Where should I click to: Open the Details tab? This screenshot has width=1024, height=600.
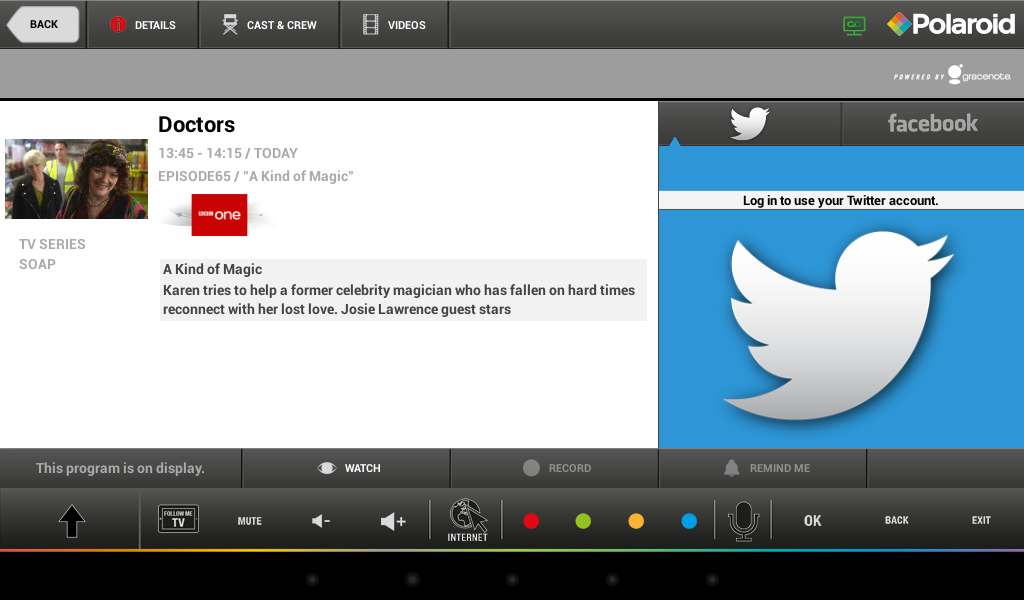click(x=143, y=25)
